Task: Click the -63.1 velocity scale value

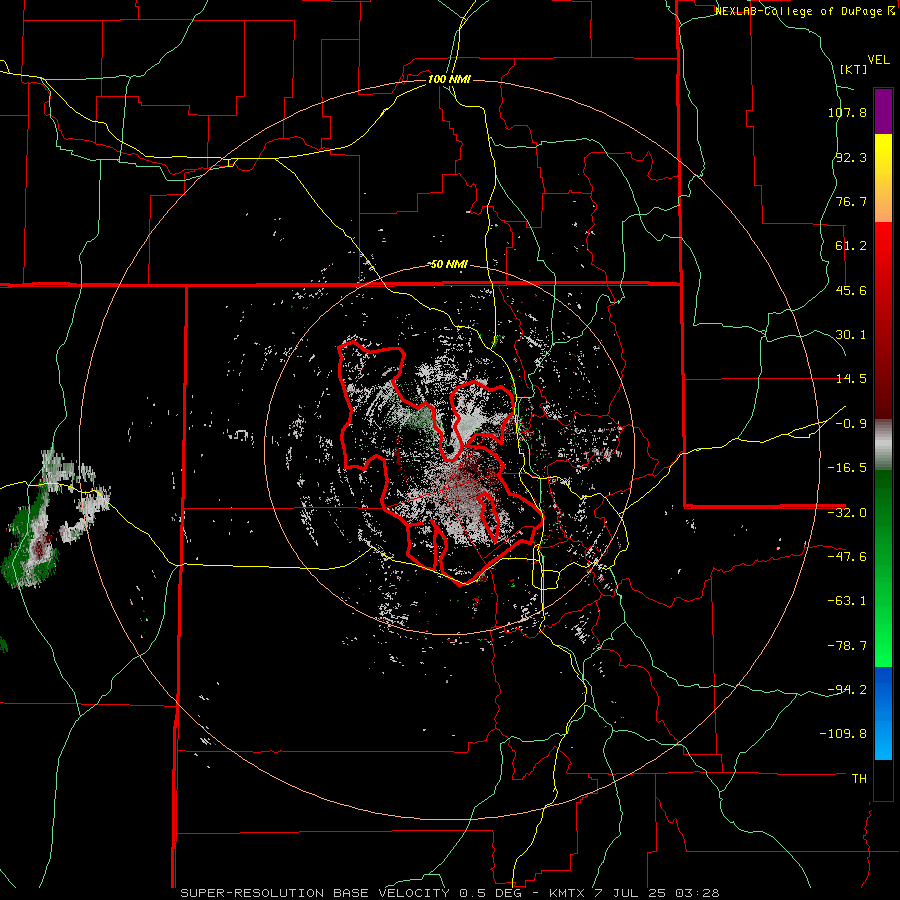Action: point(847,601)
